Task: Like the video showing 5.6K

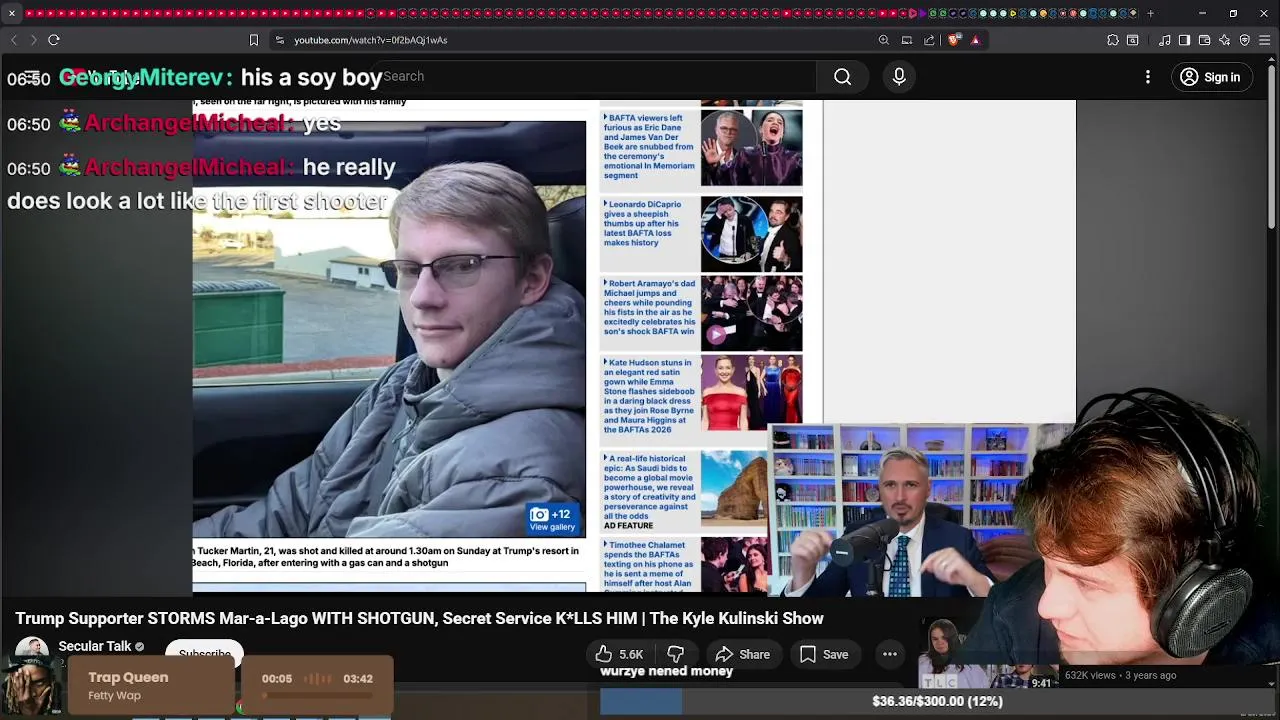Action: point(620,654)
